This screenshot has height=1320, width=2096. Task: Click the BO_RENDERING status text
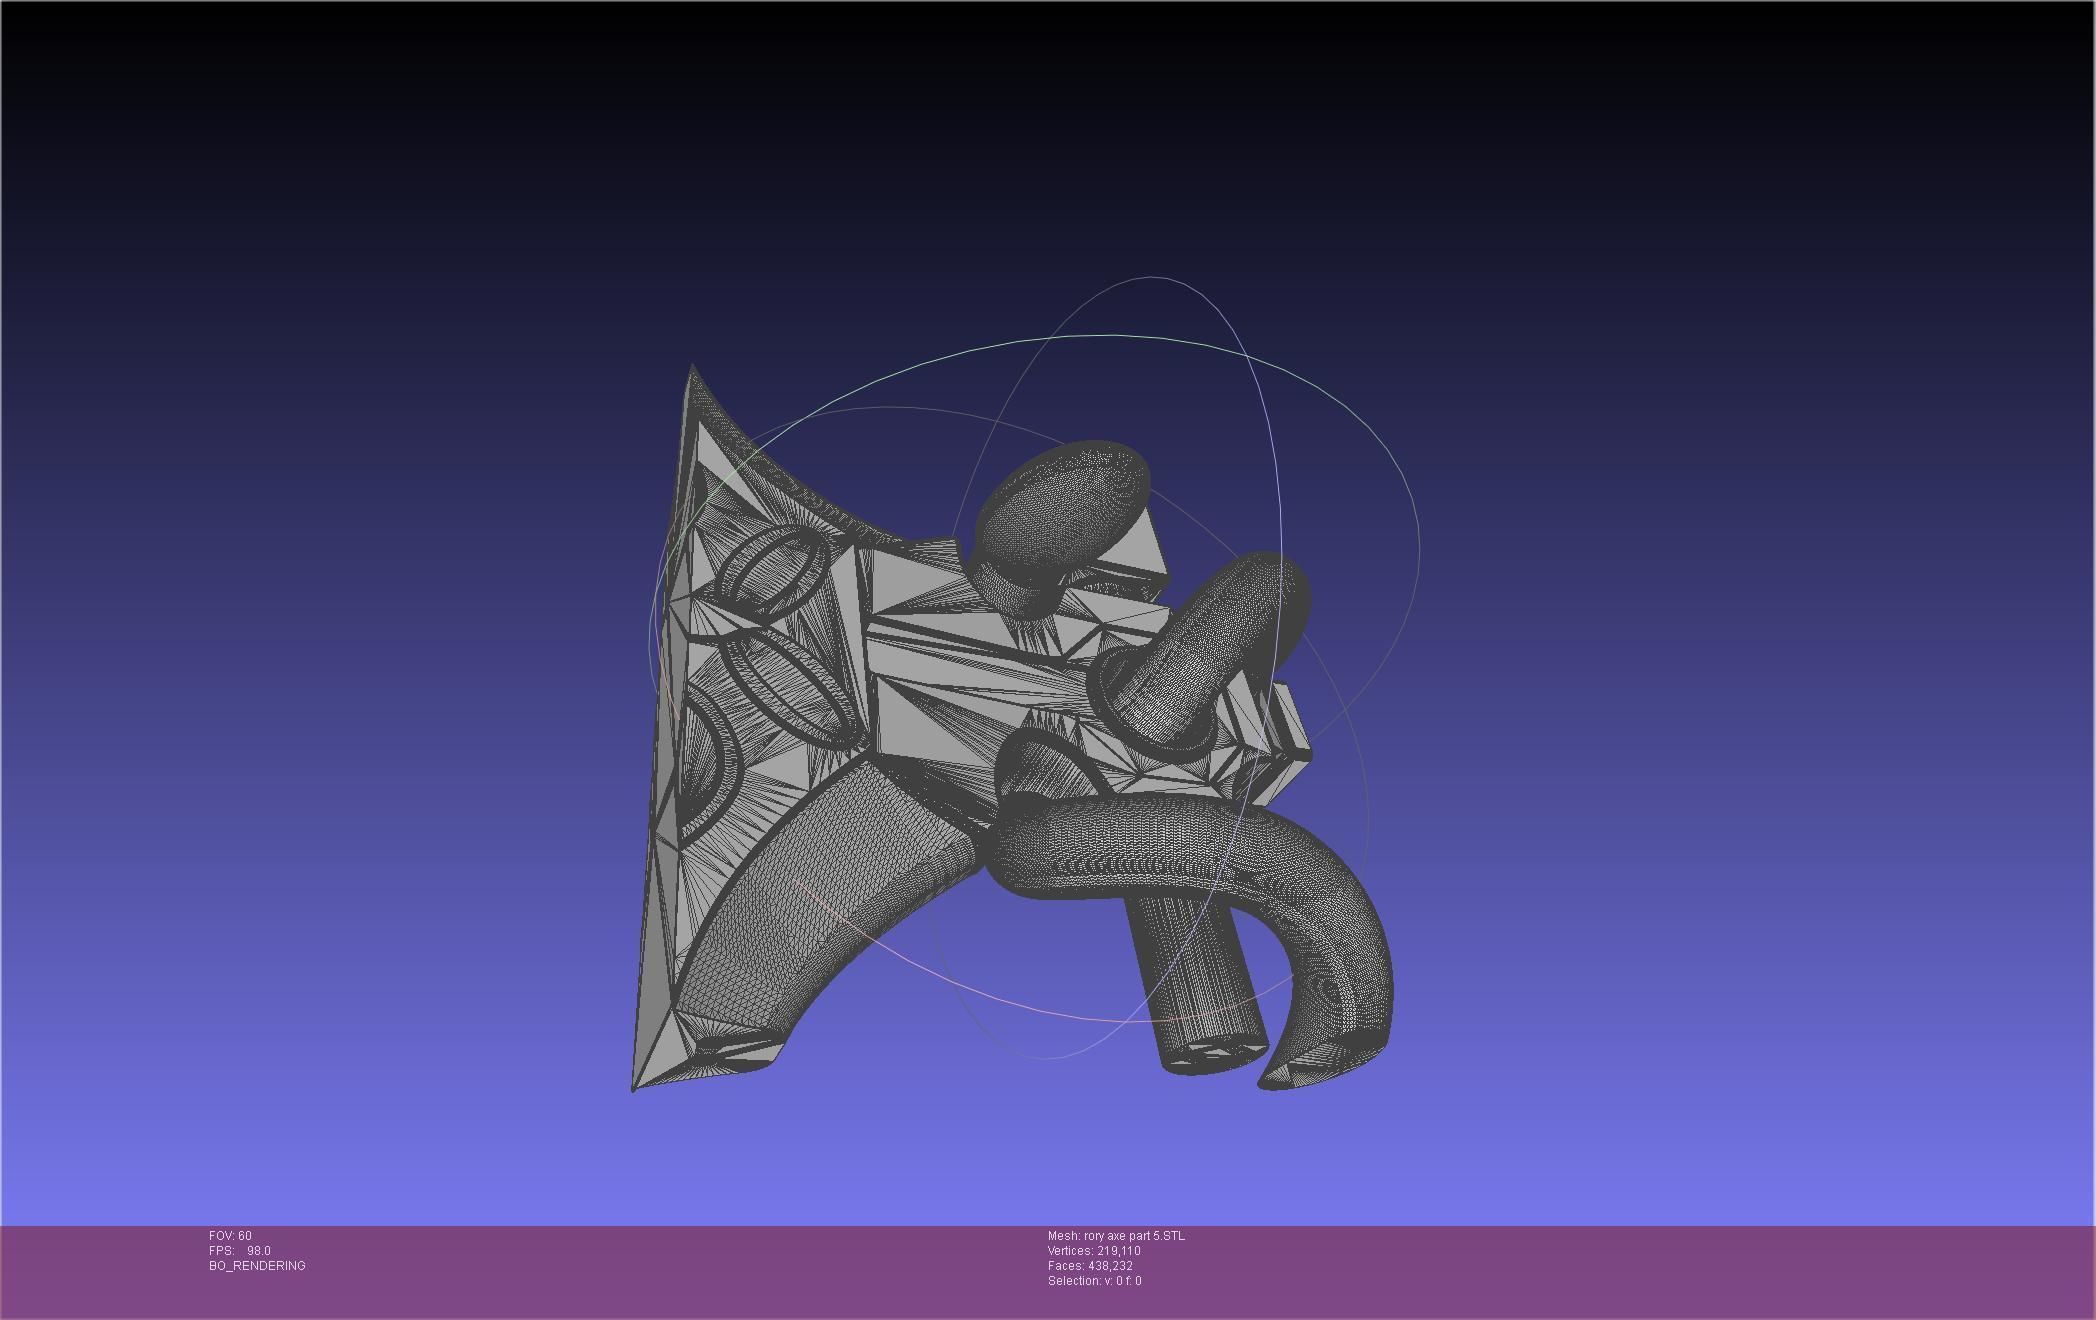257,1266
